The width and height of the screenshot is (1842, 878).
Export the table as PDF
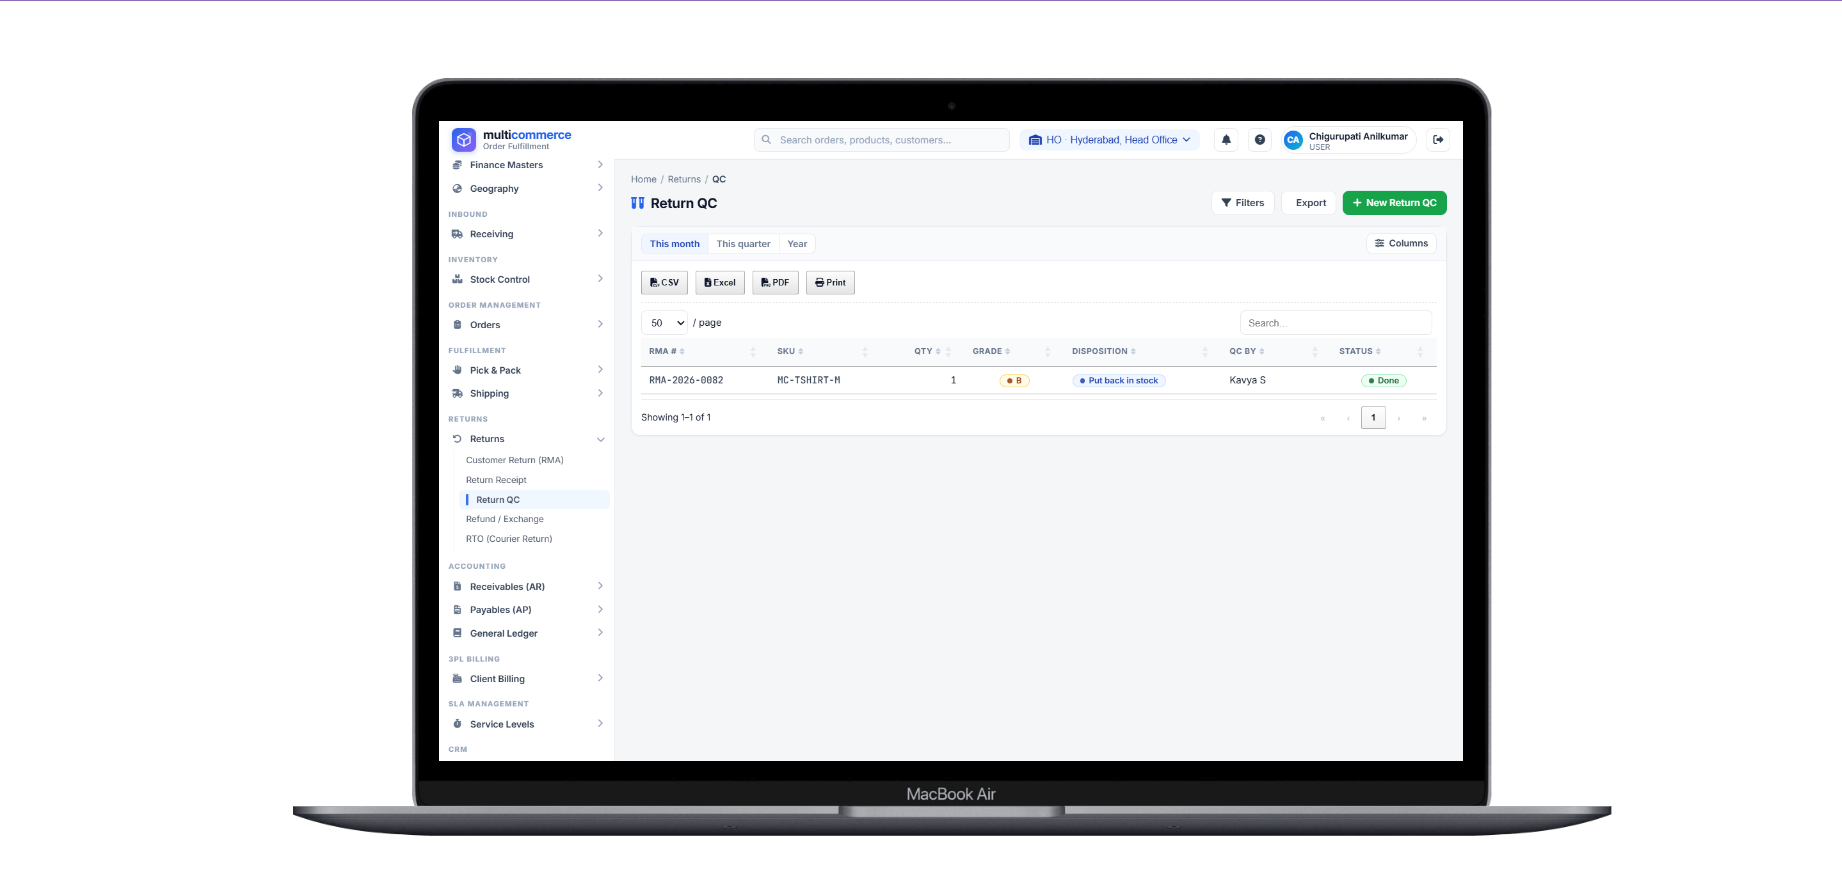[x=775, y=283]
